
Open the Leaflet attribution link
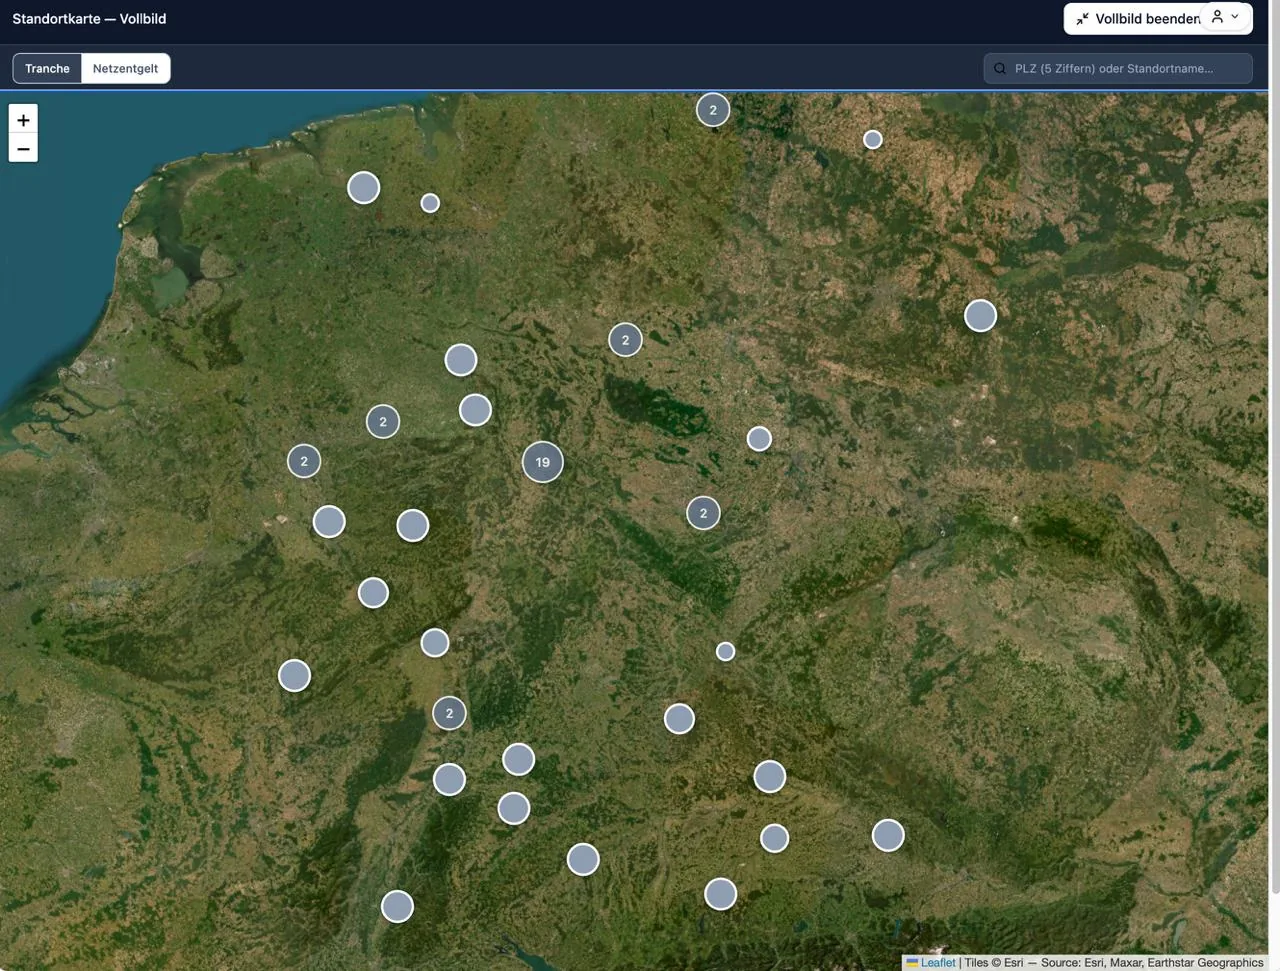(x=937, y=962)
